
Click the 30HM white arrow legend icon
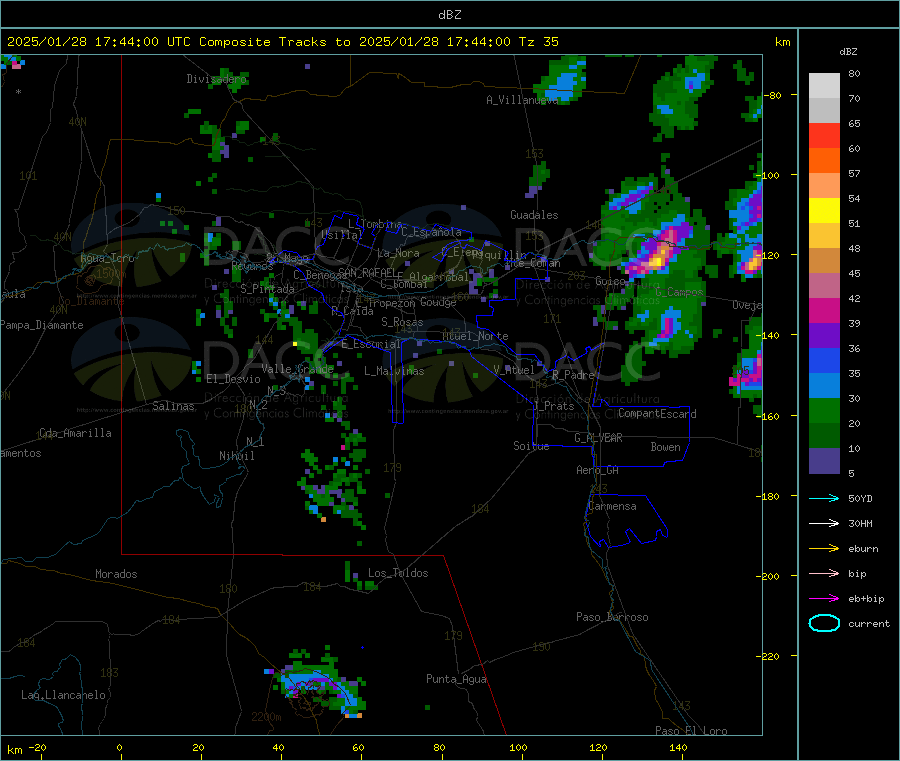coord(824,523)
